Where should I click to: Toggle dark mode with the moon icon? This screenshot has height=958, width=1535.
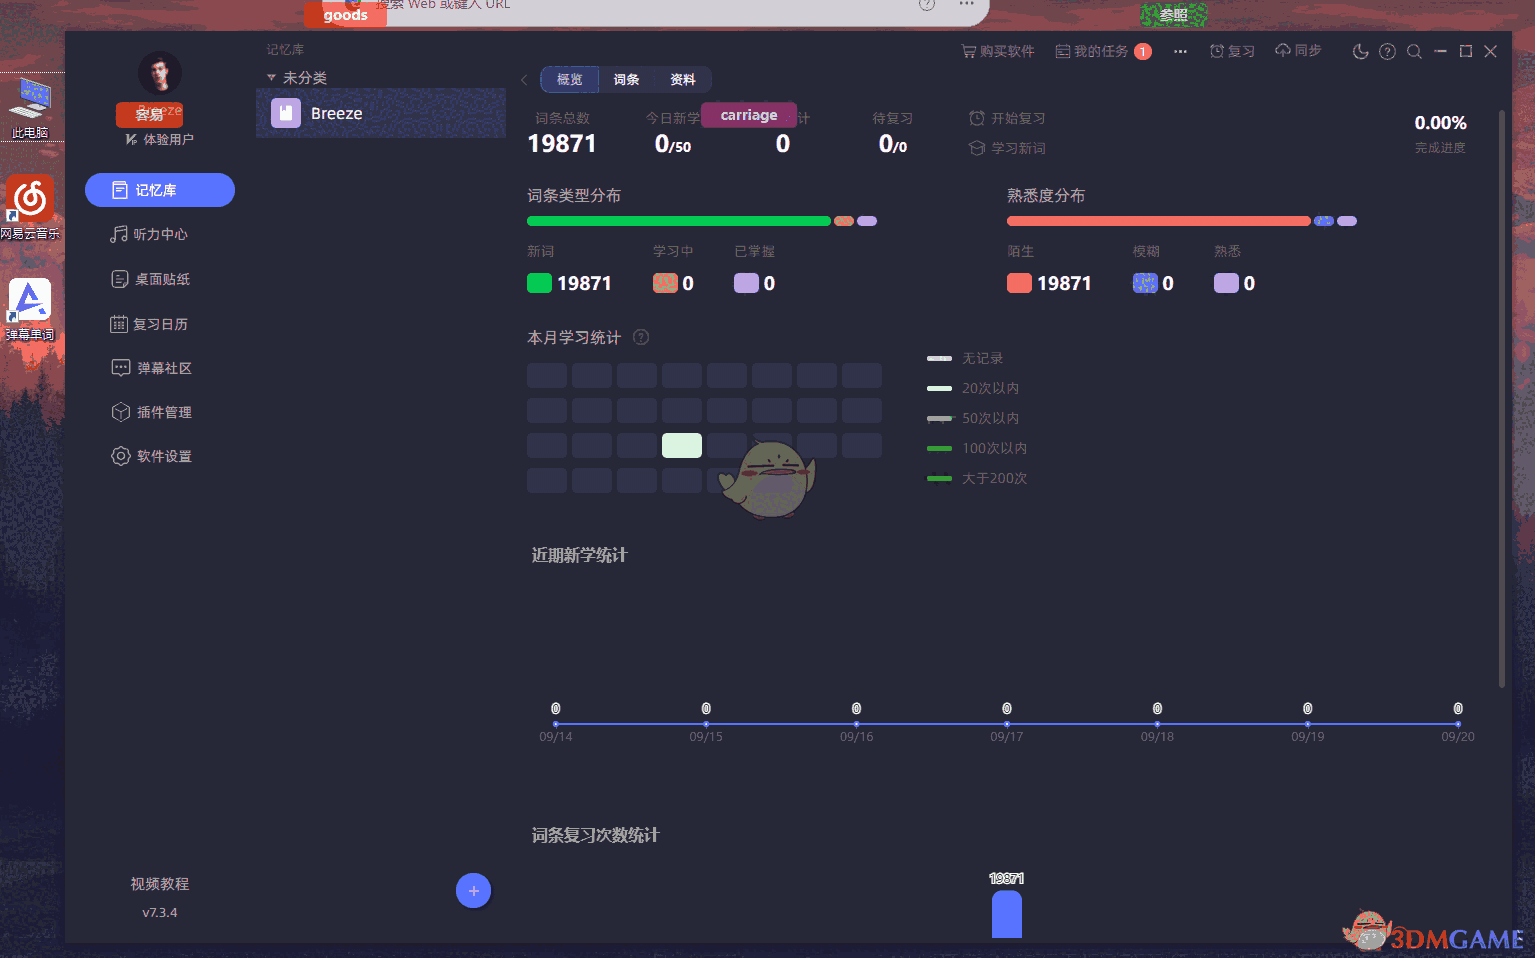[1360, 51]
